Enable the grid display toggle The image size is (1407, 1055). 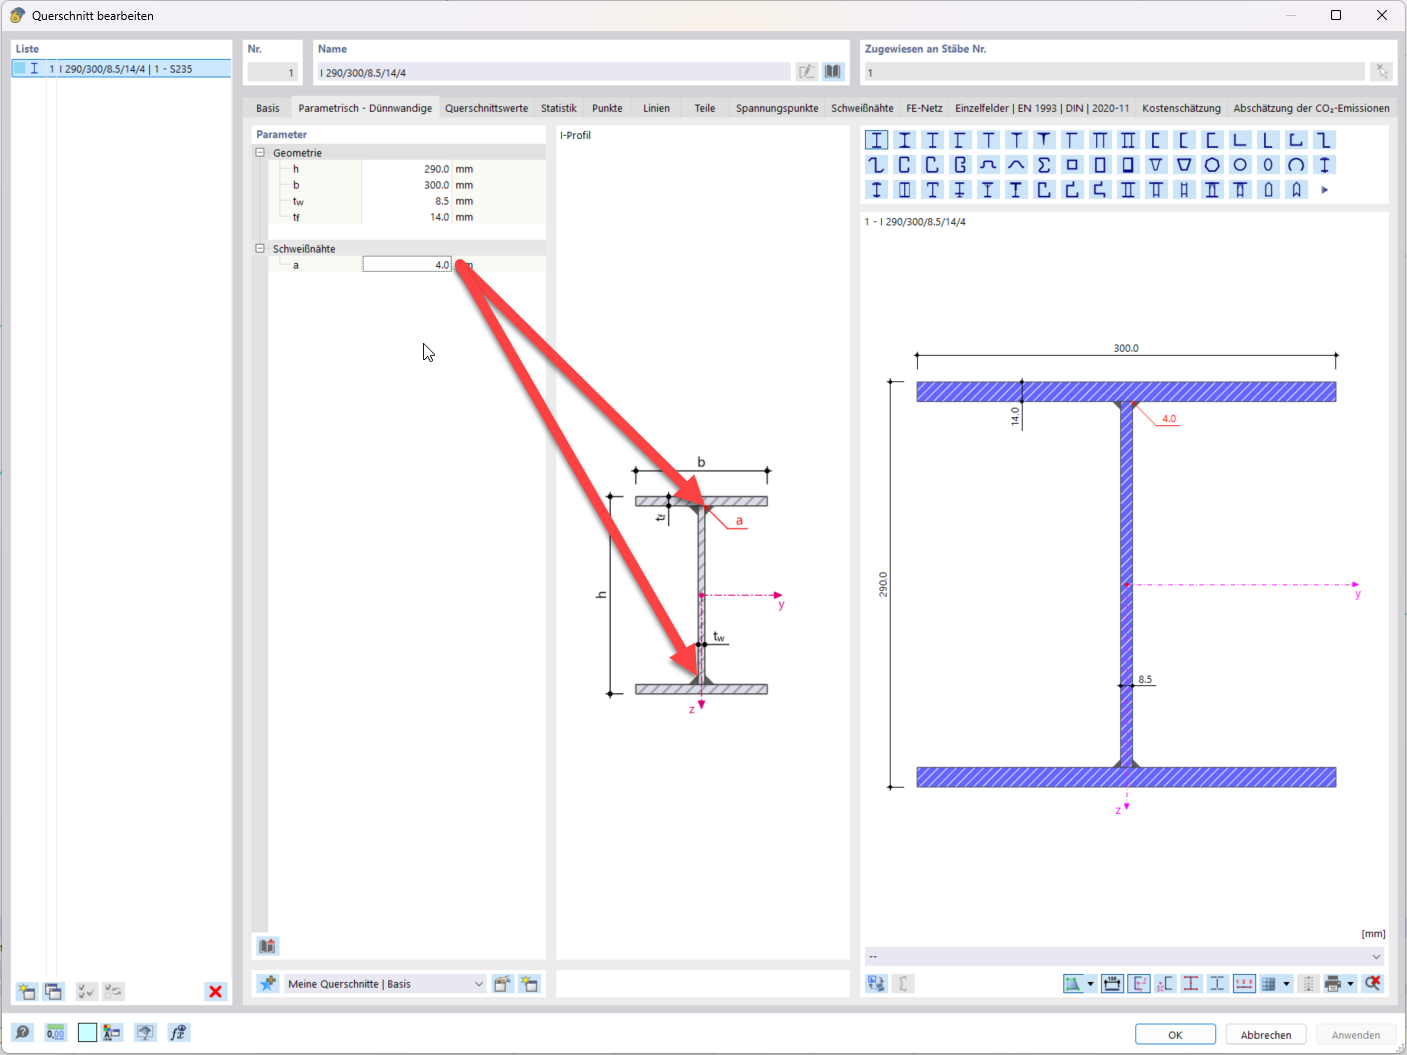[1270, 983]
